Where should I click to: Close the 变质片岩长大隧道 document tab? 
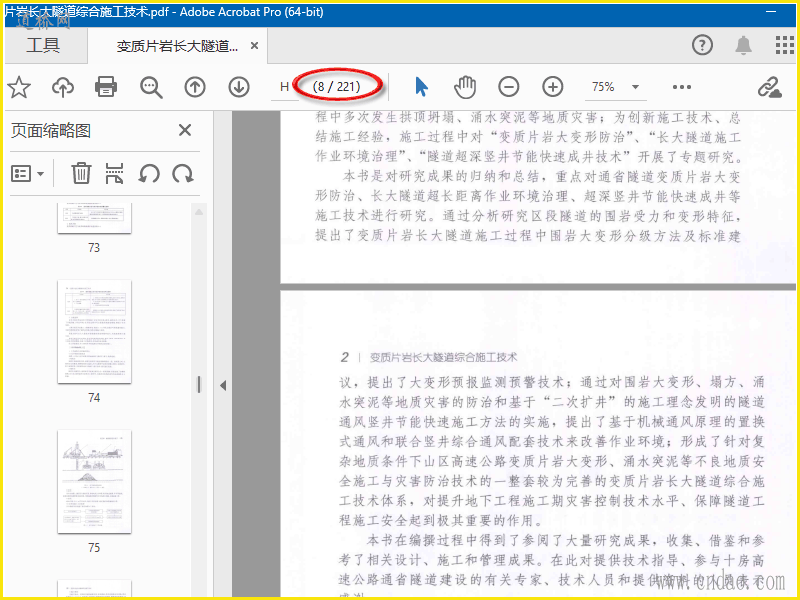coord(254,46)
